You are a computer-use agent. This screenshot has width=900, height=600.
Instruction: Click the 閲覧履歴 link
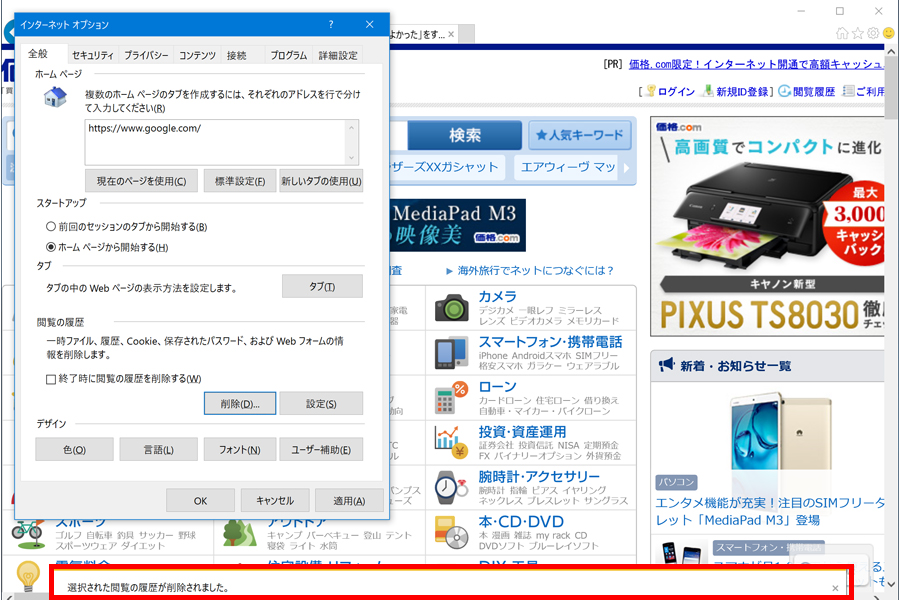[814, 91]
